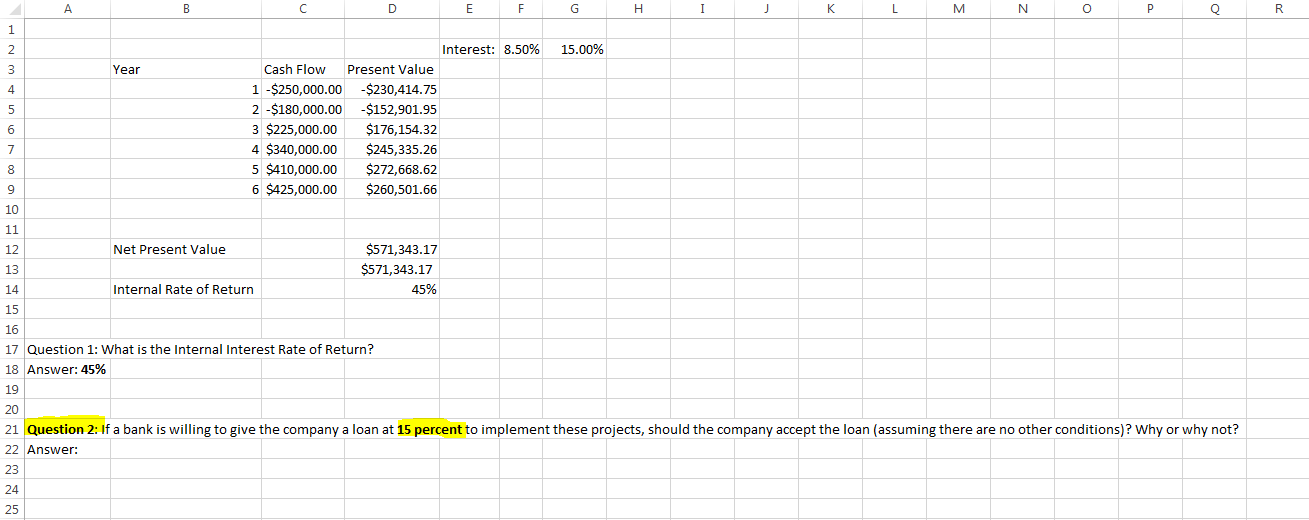The image size is (1309, 520).
Task: Select $571,343.17 in row 12
Action: [390, 249]
